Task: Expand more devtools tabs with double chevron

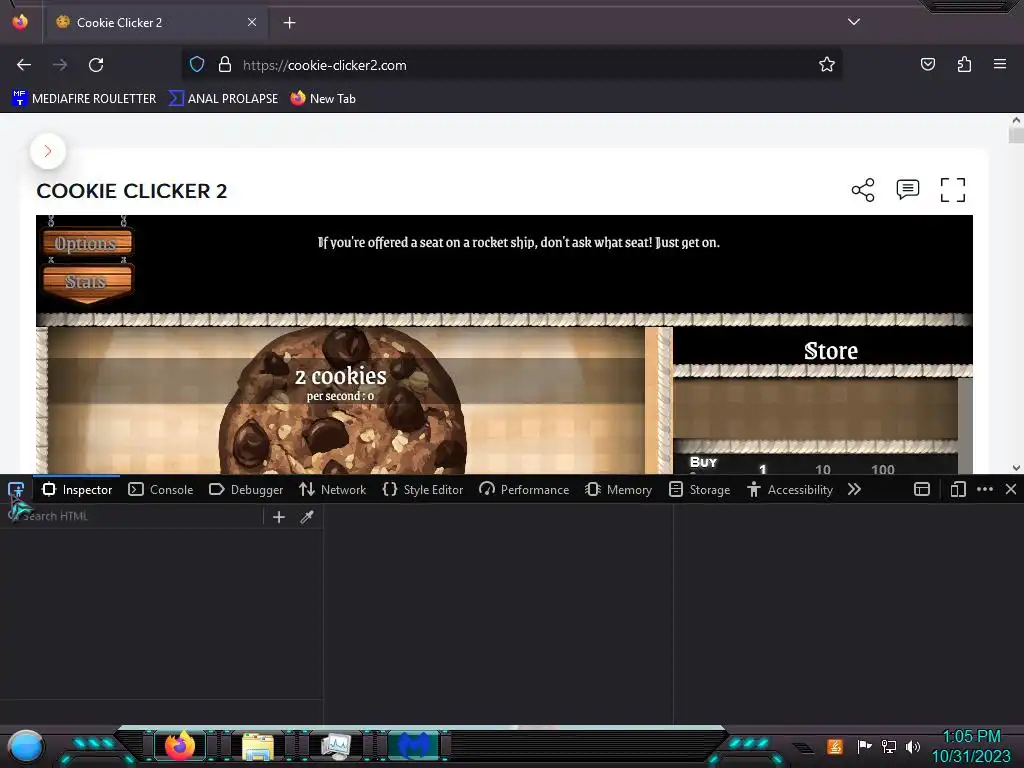Action: 854,489
